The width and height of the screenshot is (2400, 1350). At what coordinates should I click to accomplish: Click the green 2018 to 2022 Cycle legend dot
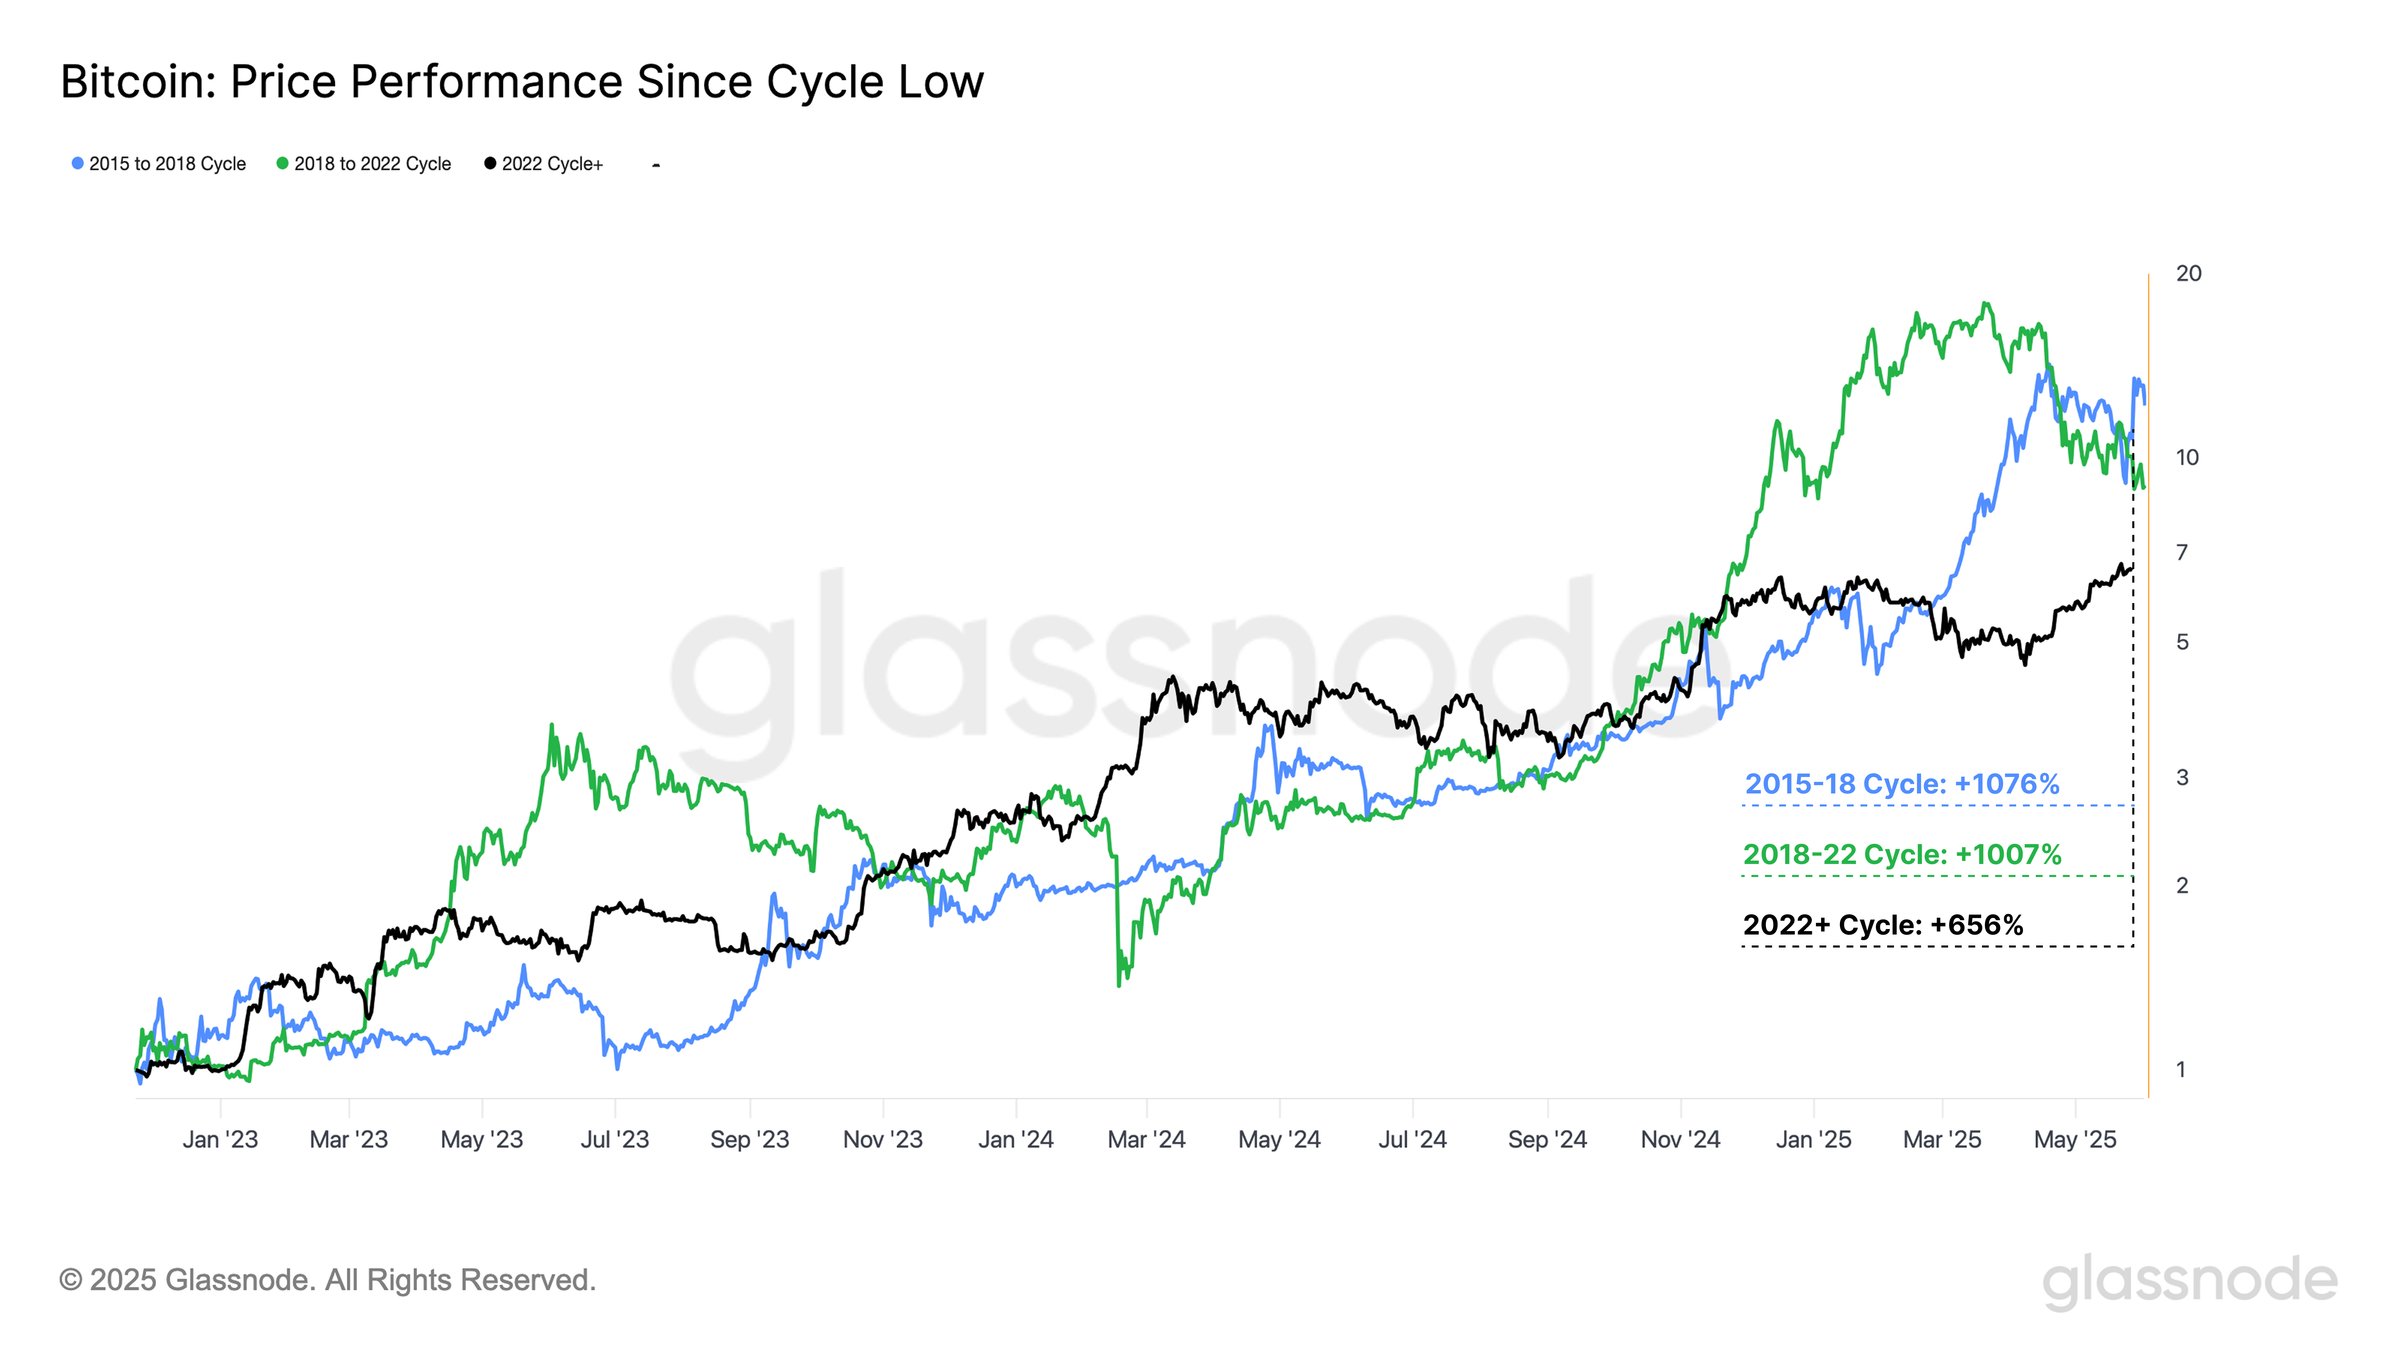[282, 163]
